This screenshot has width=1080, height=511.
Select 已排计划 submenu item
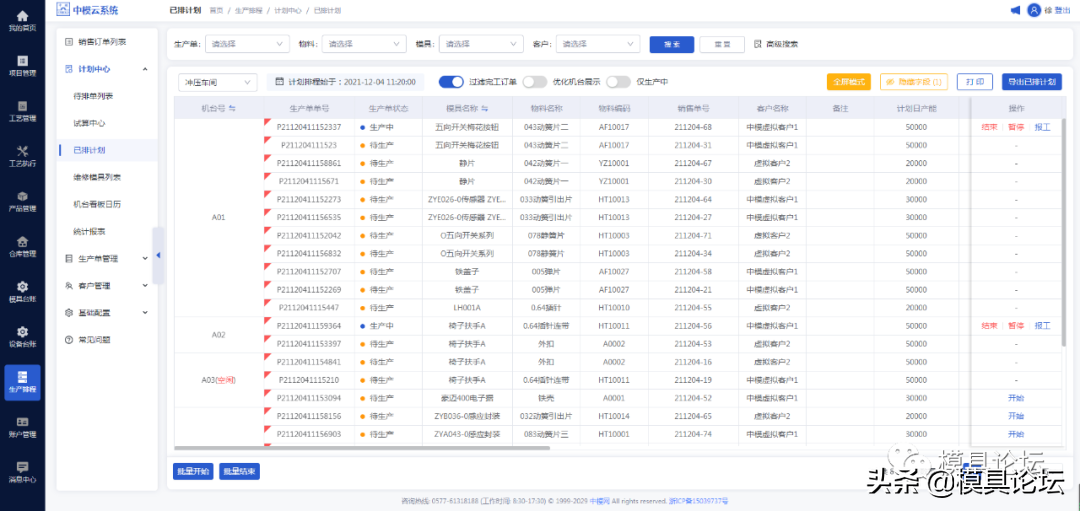pyautogui.click(x=107, y=150)
